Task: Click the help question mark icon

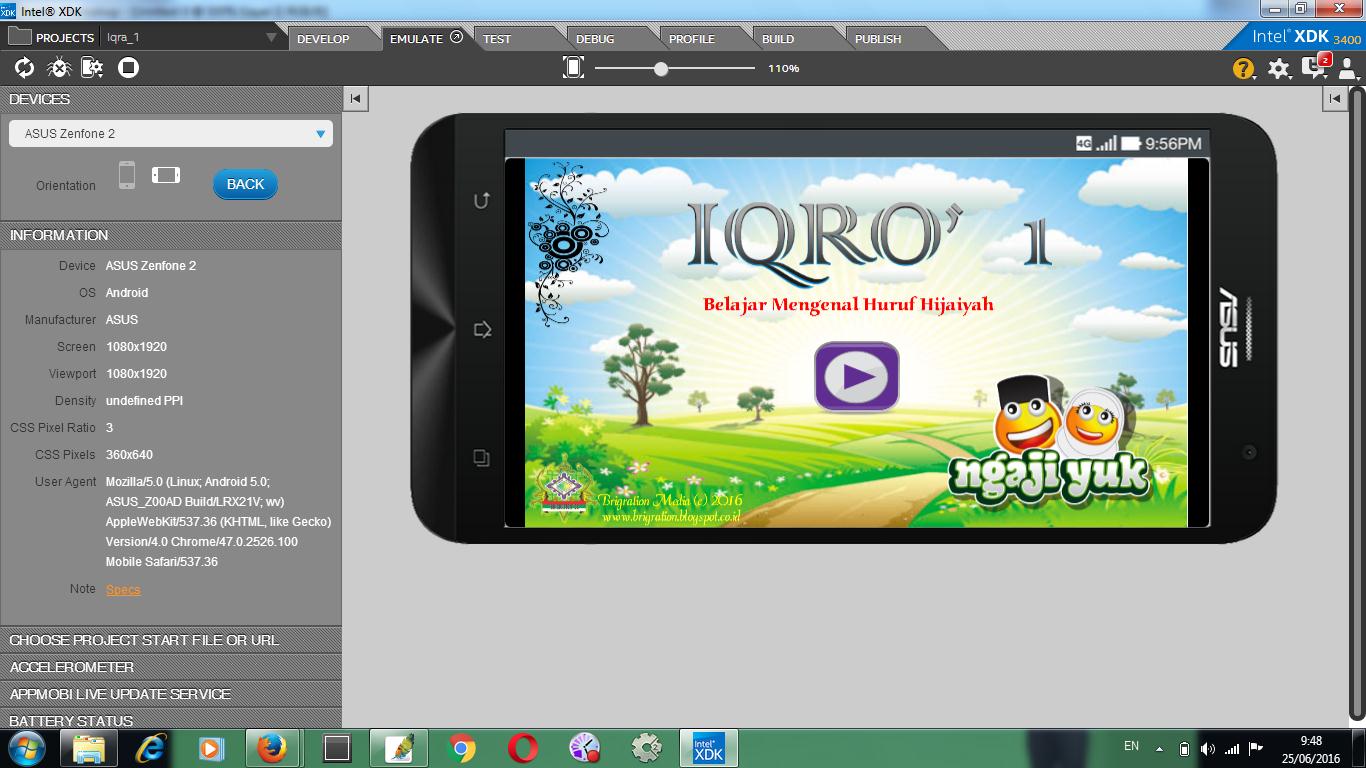Action: pyautogui.click(x=1241, y=68)
